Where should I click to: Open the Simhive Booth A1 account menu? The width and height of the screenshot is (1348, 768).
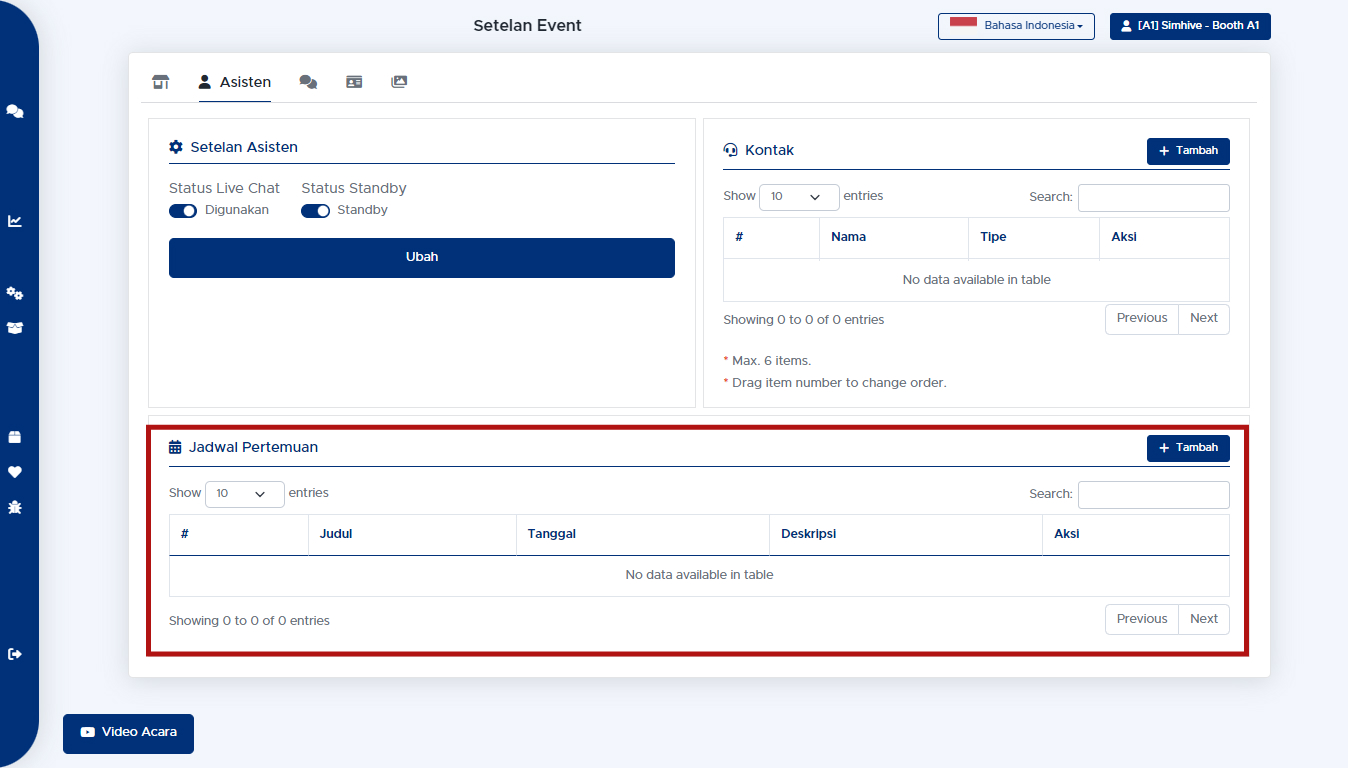coord(1190,26)
